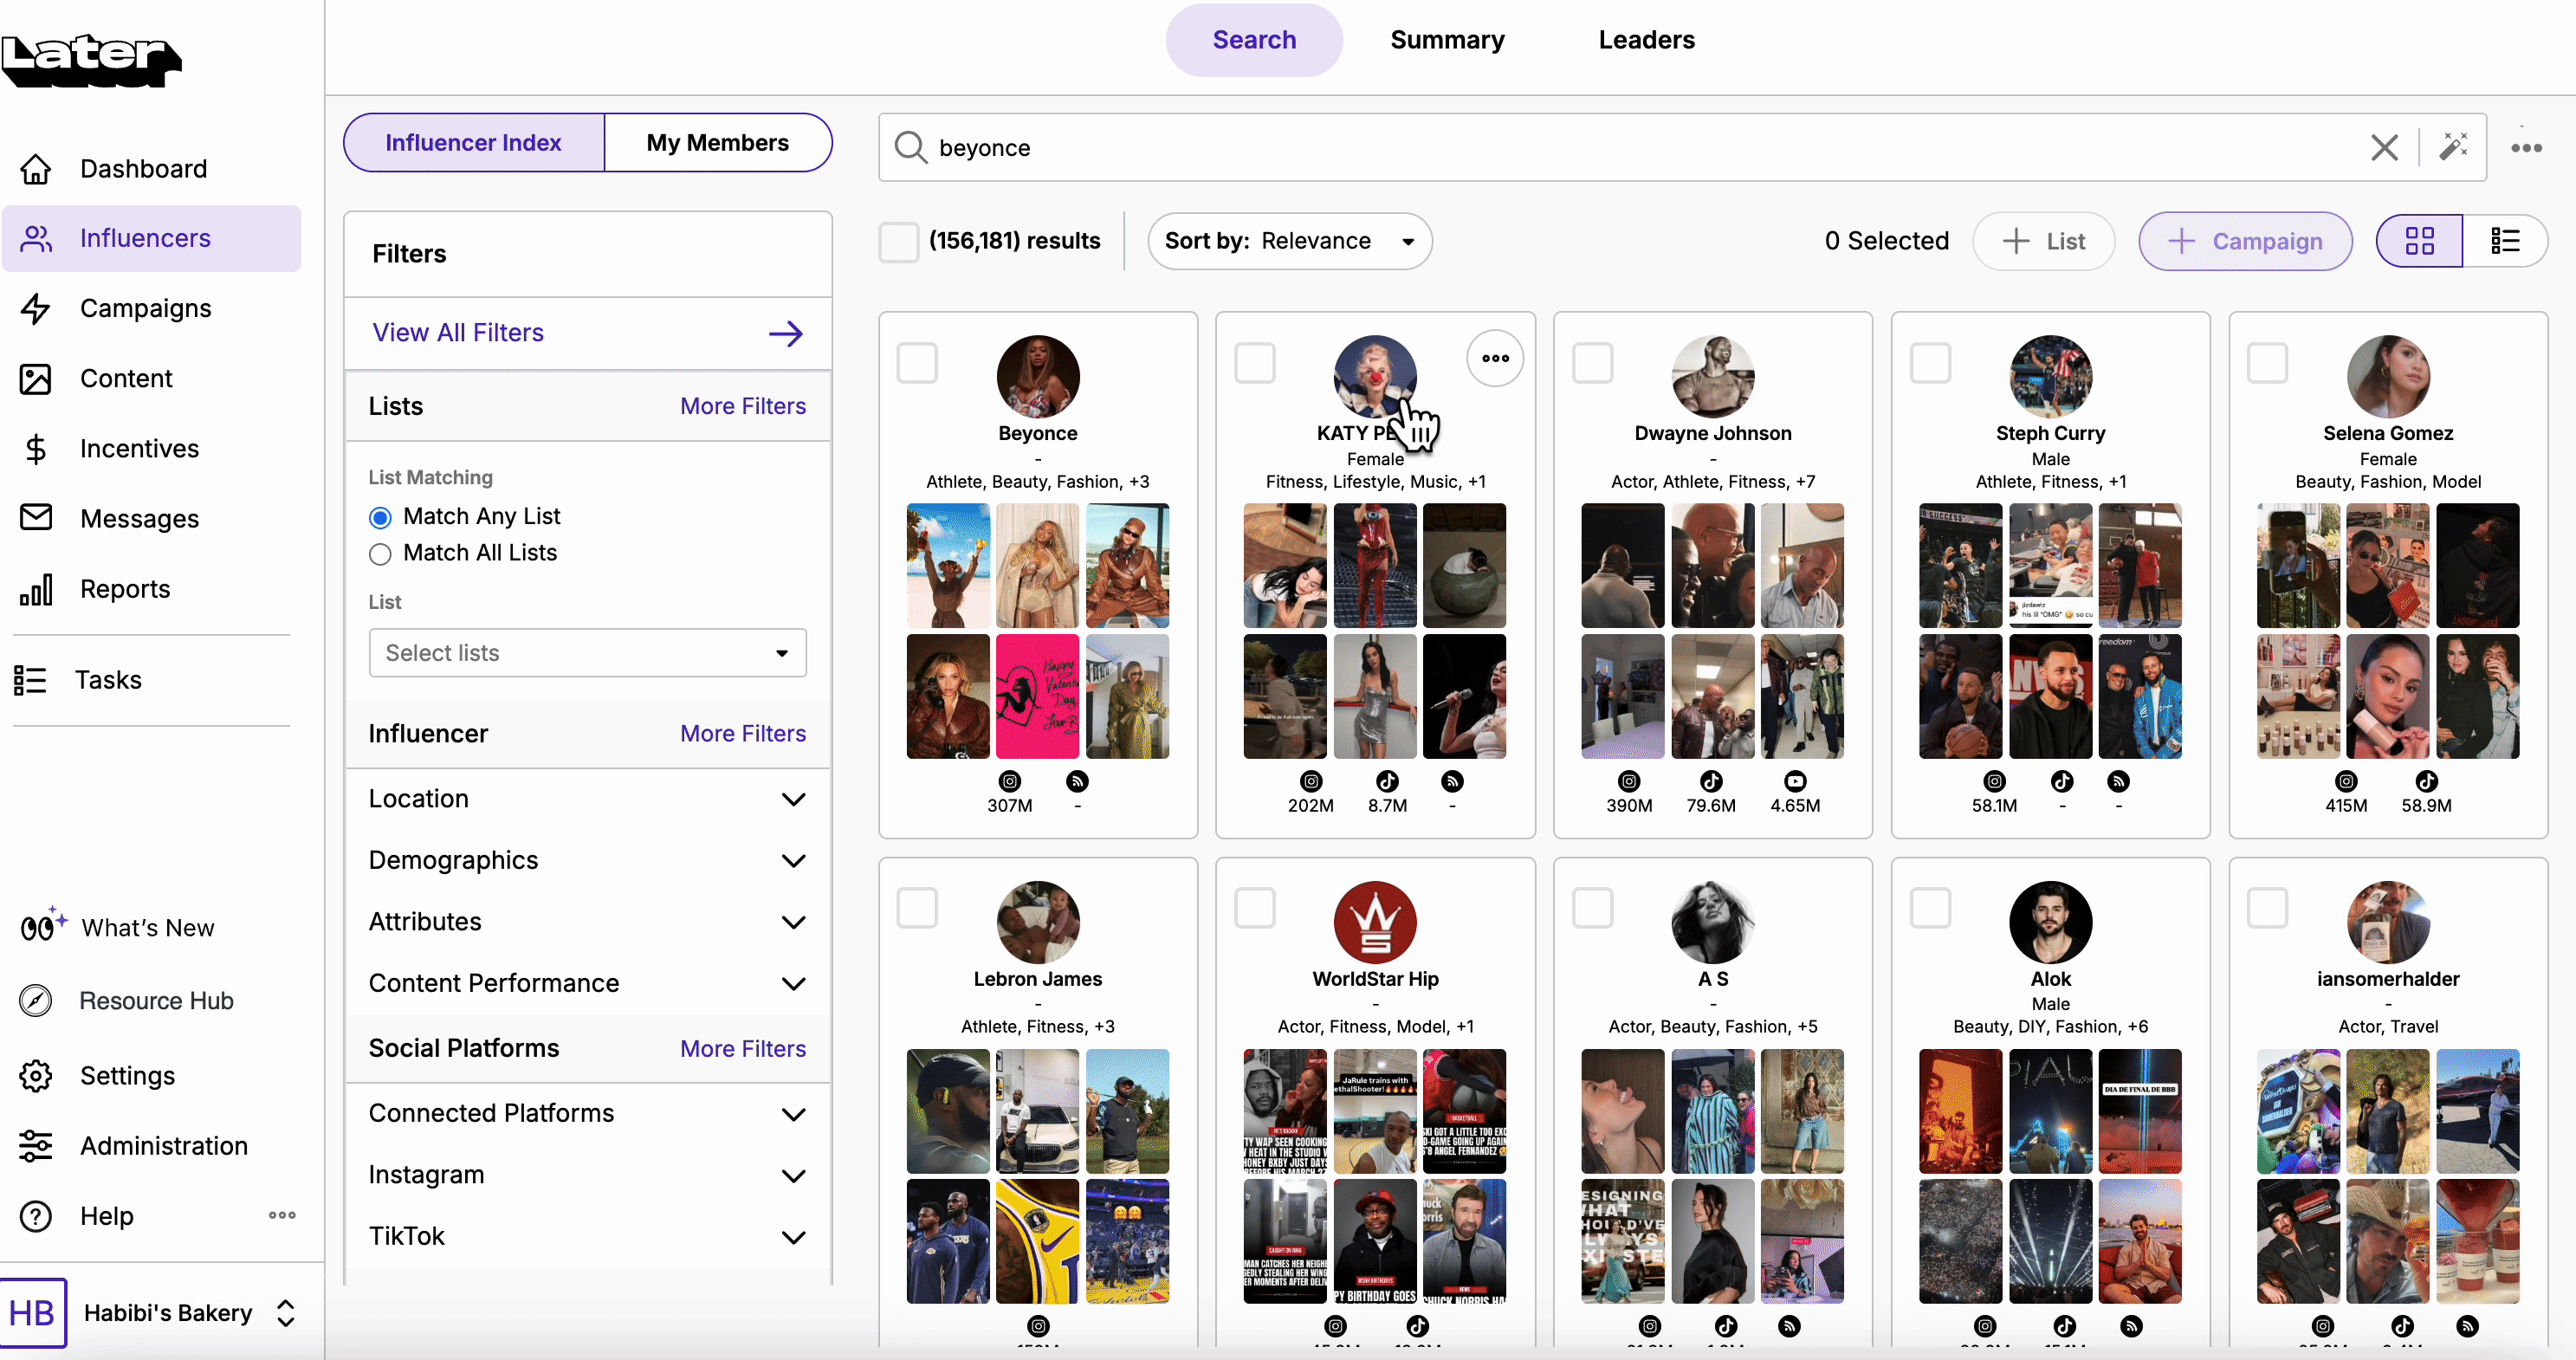Viewport: 2576px width, 1360px height.
Task: Expand the TikTok filter
Action: [x=587, y=1237]
